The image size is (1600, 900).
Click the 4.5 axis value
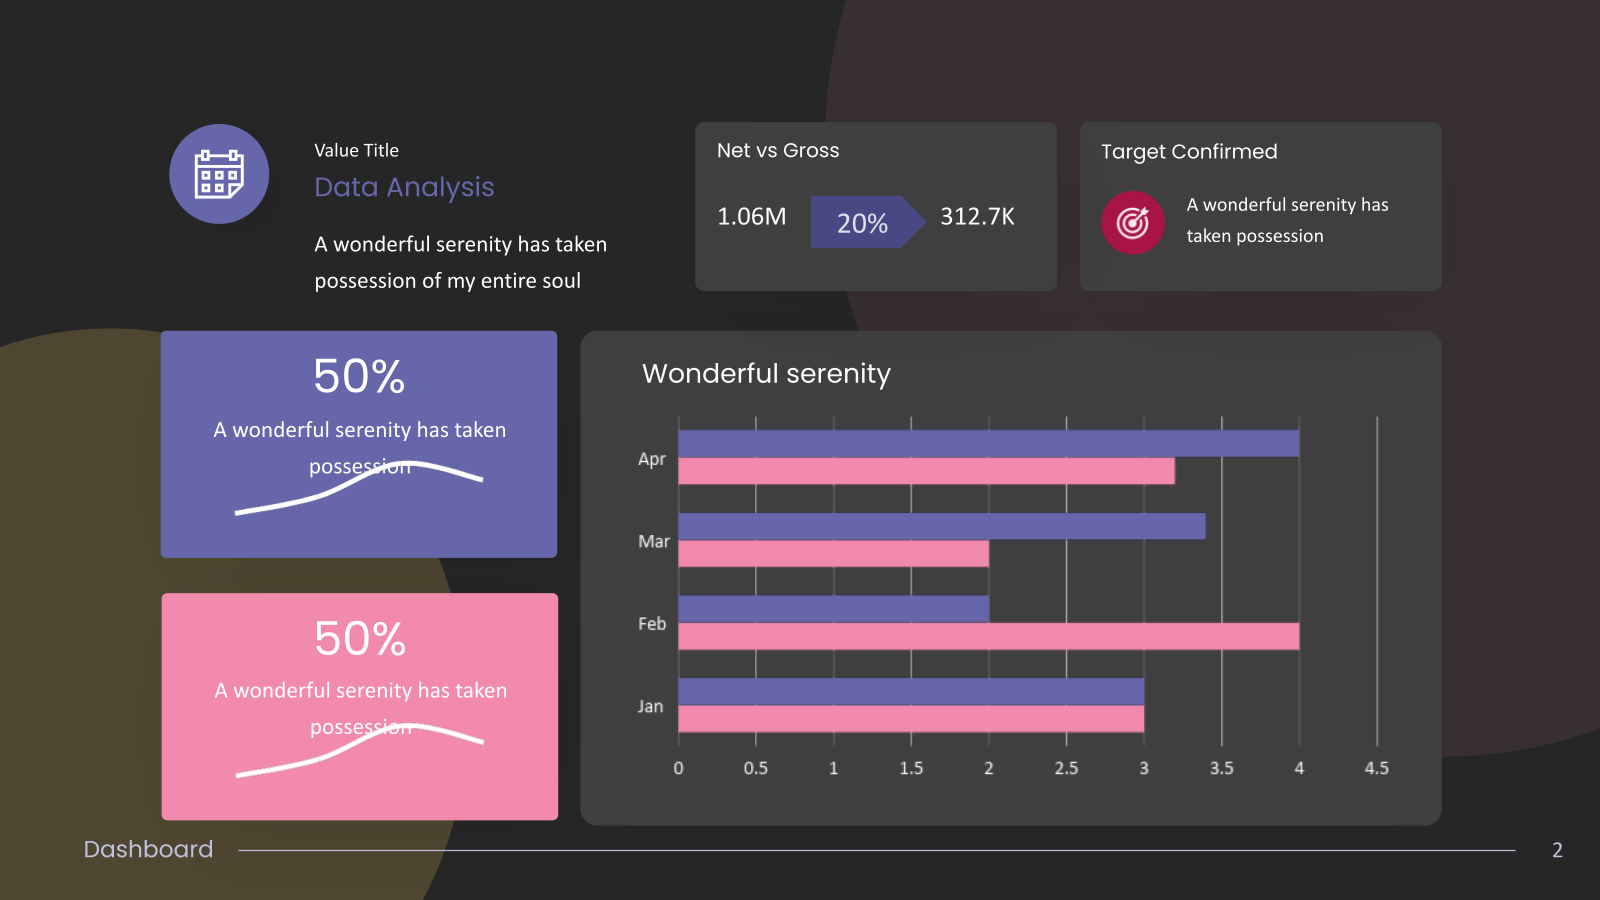click(x=1377, y=768)
